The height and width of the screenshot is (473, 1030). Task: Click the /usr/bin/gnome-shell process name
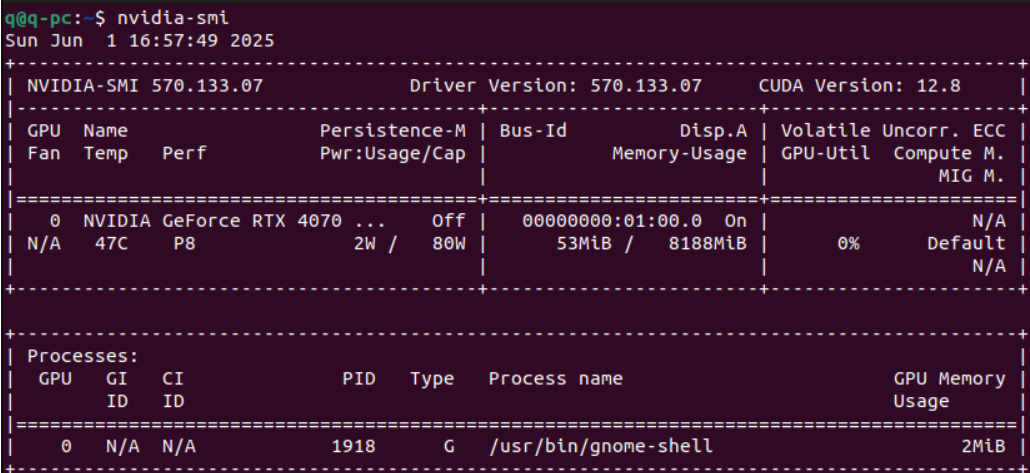click(x=600, y=446)
